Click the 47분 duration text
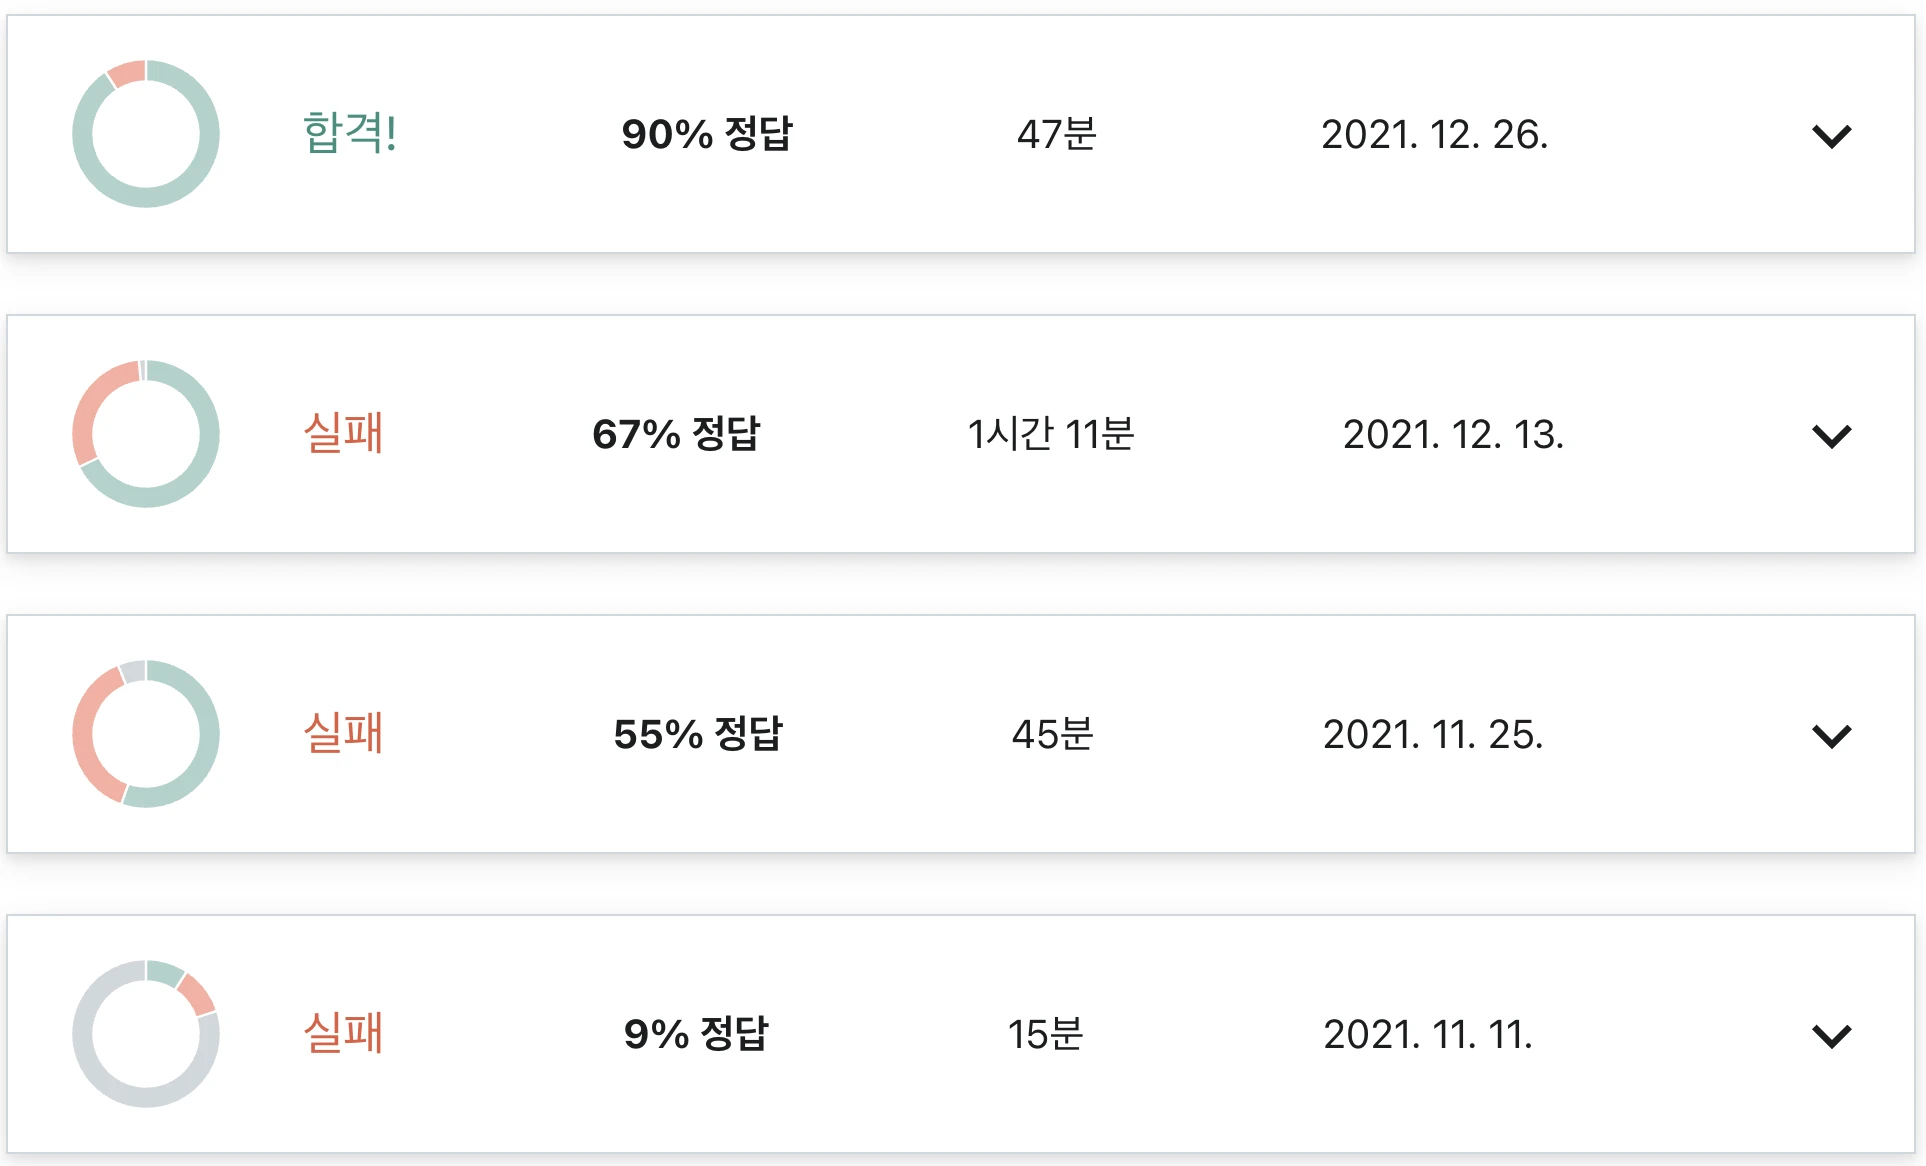Viewport: 1926px width, 1166px height. coord(1057,134)
